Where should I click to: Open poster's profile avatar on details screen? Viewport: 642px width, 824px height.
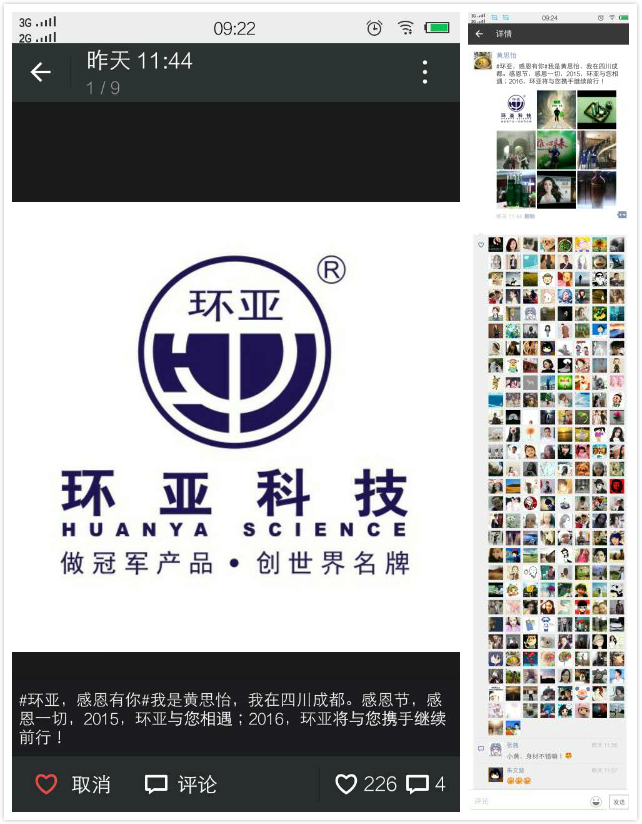(483, 60)
